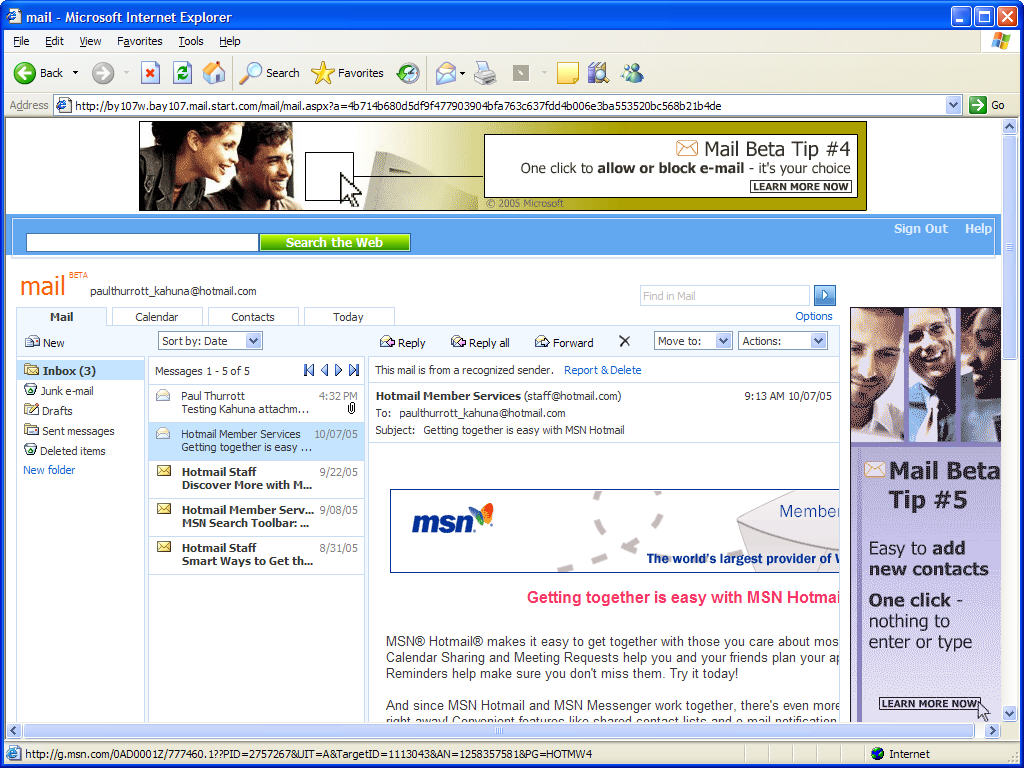The image size is (1024, 768).
Task: Click the Find in Mail go arrow
Action: [825, 296]
